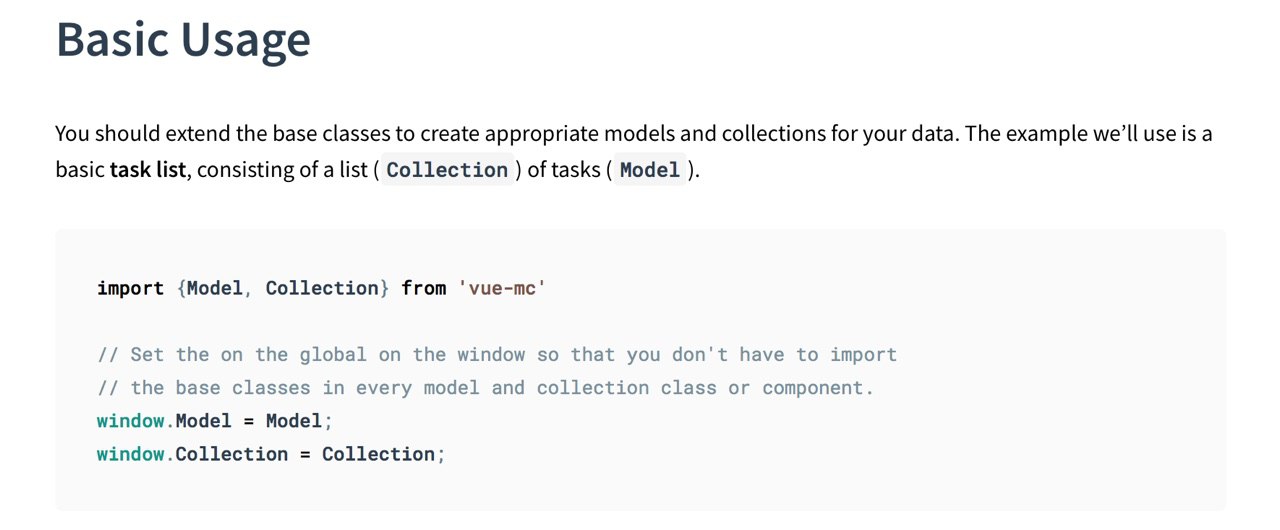Click the word 'global' in first comment
The height and width of the screenshot is (530, 1280).
click(333, 354)
